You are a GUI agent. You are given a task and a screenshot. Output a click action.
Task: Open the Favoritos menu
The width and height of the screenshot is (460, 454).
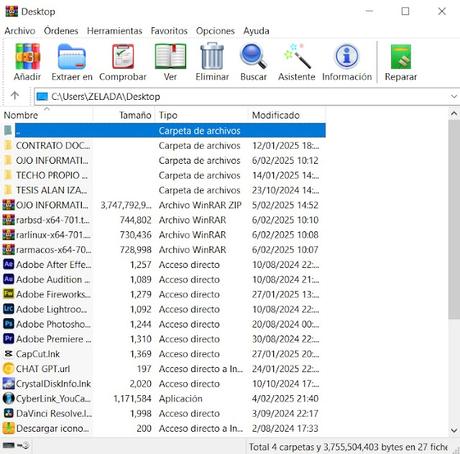[169, 31]
